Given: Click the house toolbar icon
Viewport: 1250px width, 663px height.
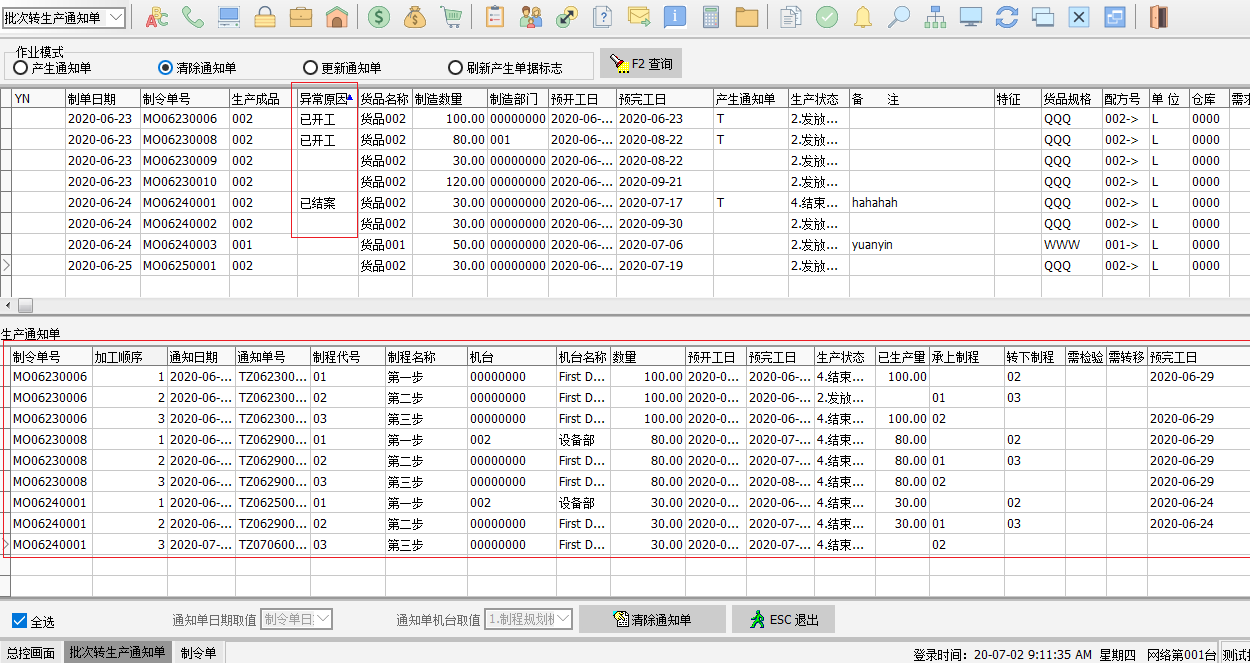Looking at the screenshot, I should [x=337, y=17].
